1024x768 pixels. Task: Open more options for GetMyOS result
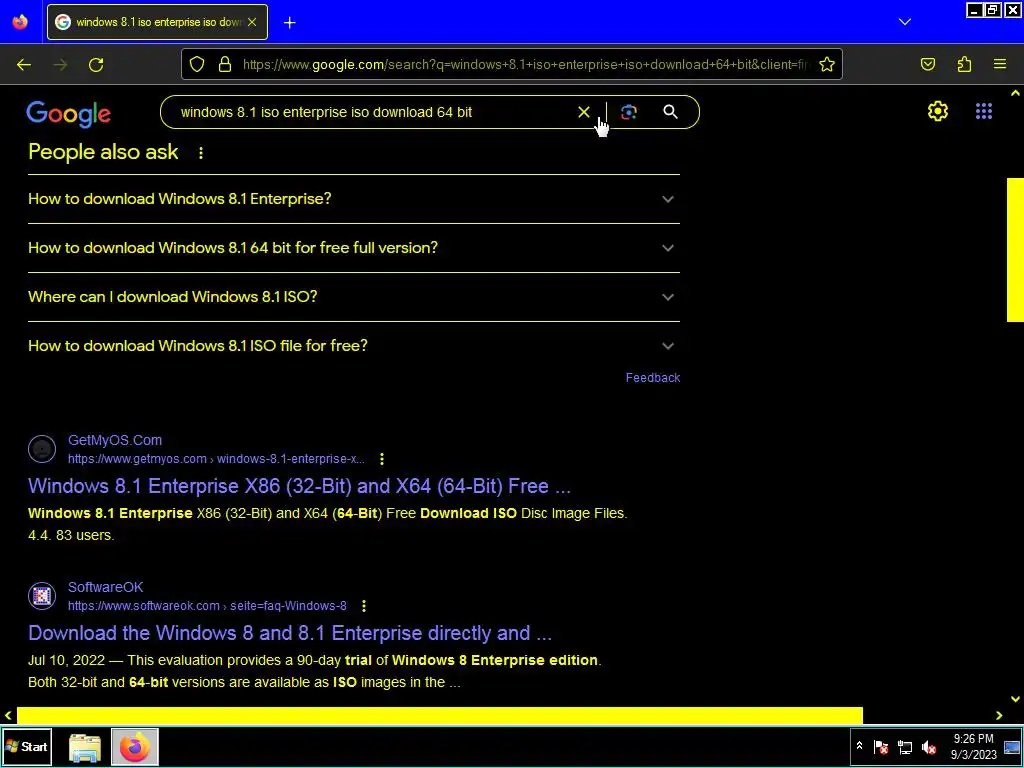click(381, 459)
